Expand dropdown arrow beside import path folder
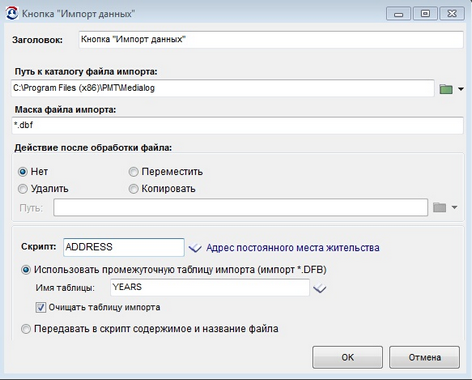Image resolution: width=472 pixels, height=380 pixels. tap(461, 89)
